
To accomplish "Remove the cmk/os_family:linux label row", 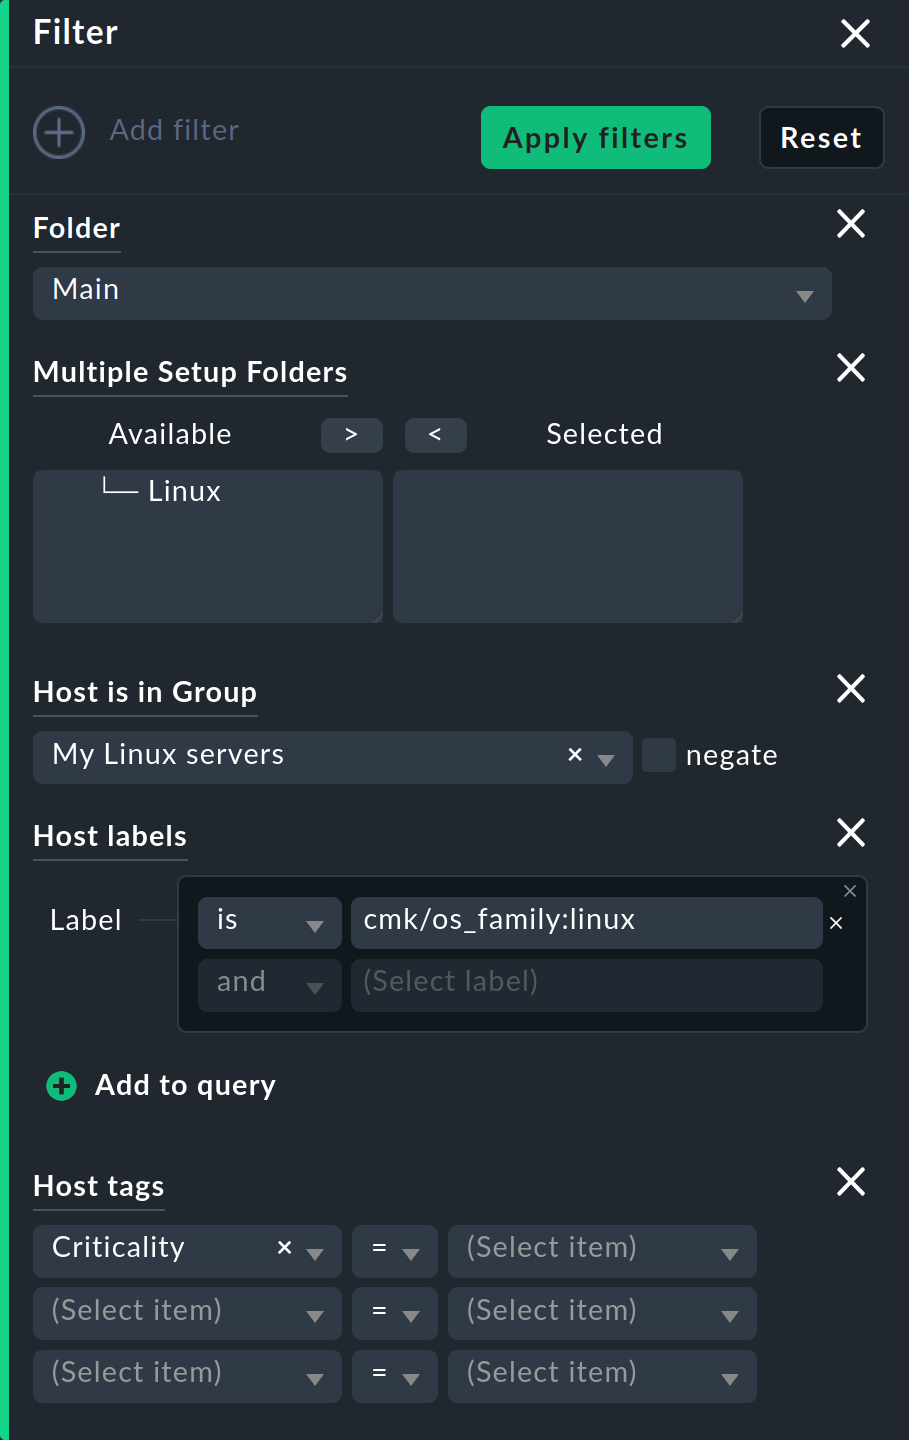I will (x=837, y=923).
